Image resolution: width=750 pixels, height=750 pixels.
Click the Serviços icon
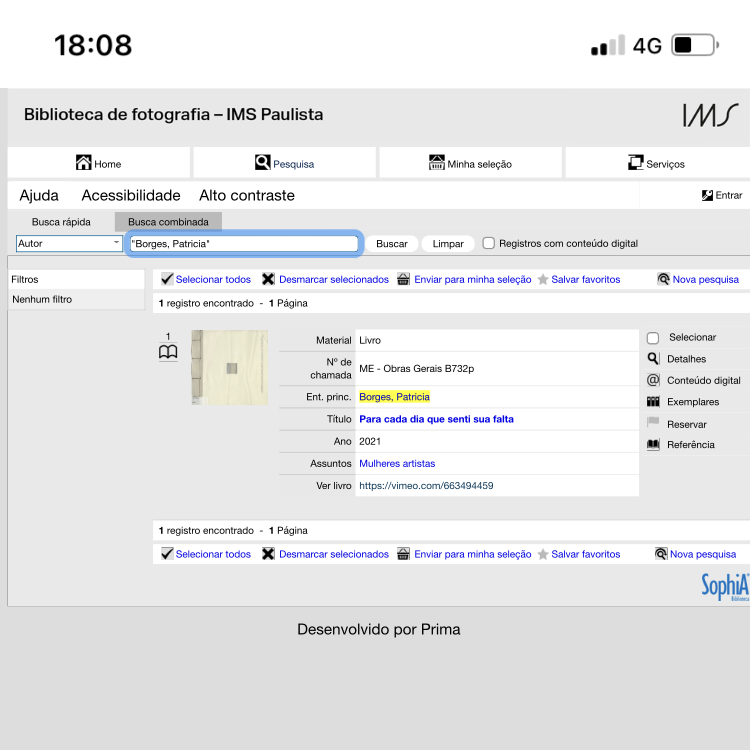click(x=636, y=163)
